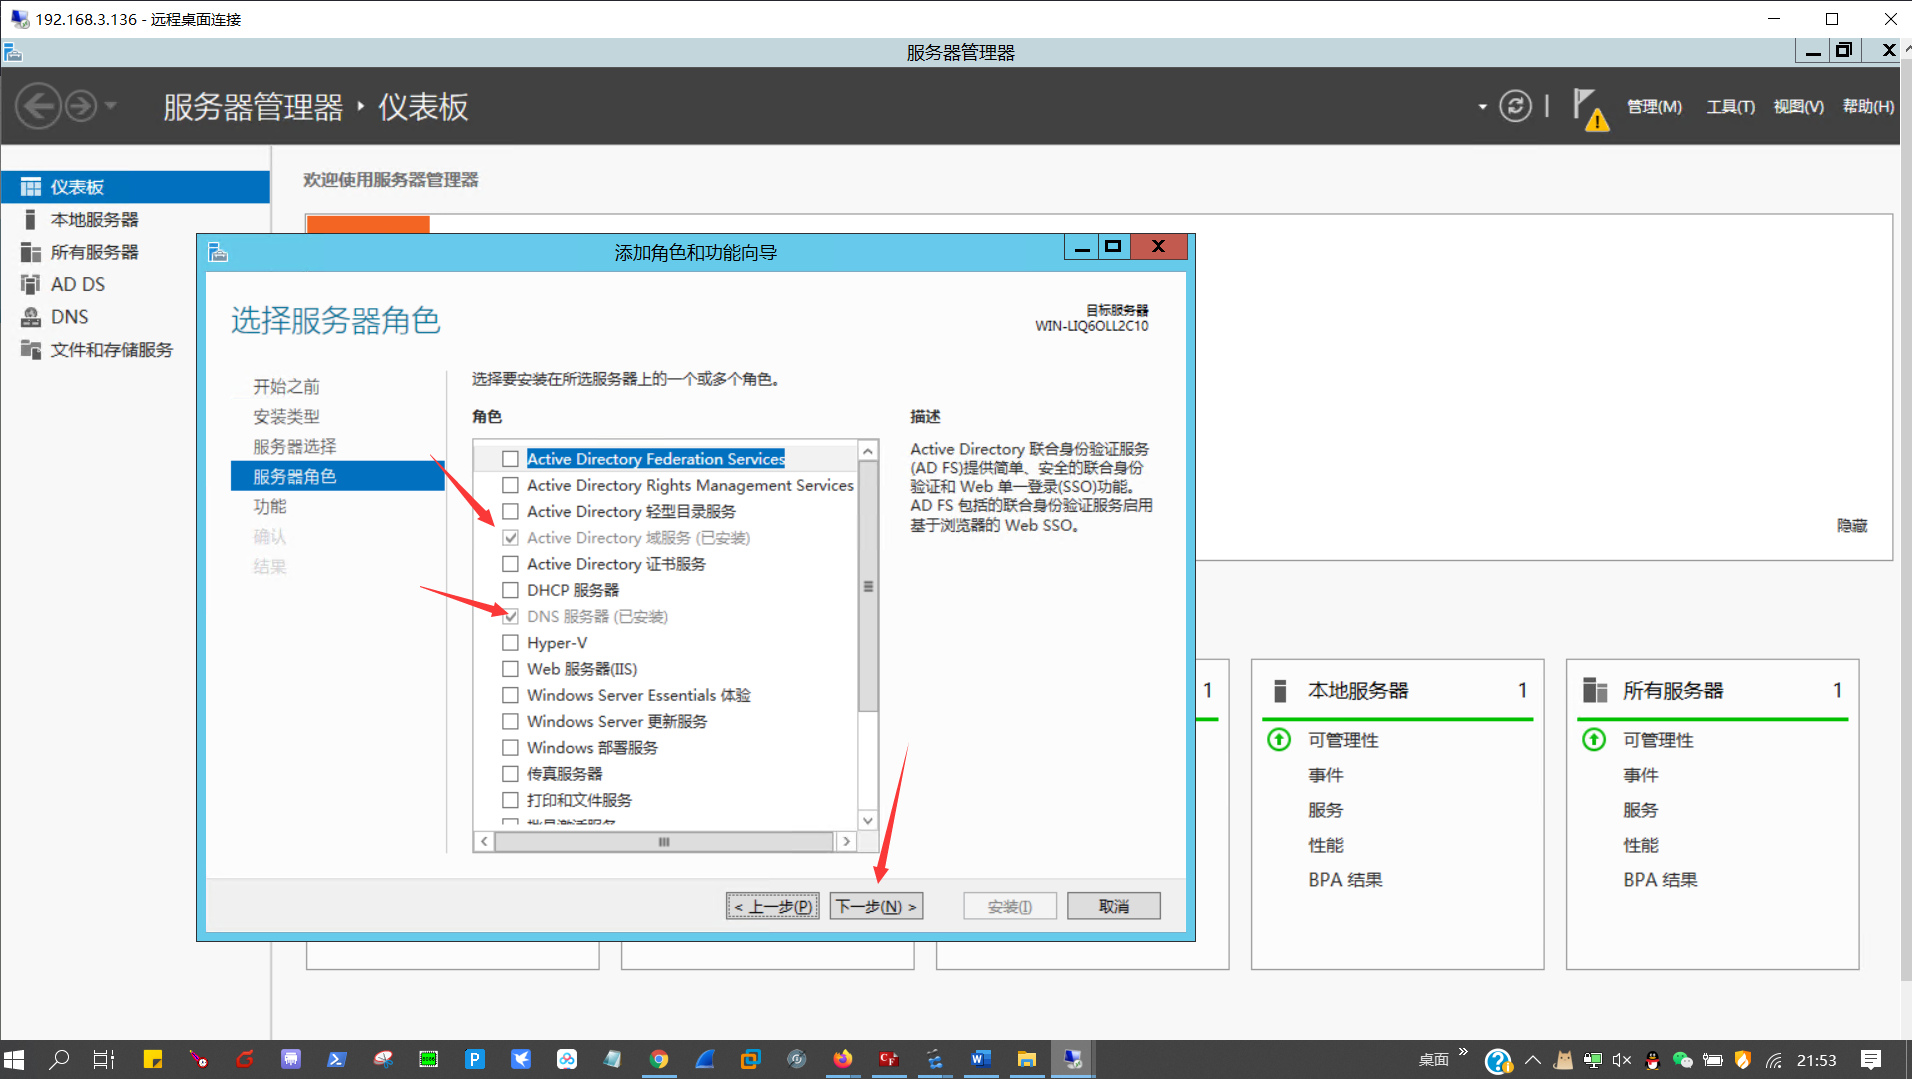Viewport: 1912px width, 1079px height.
Task: Check 打印和文件服务 role
Action: [510, 800]
